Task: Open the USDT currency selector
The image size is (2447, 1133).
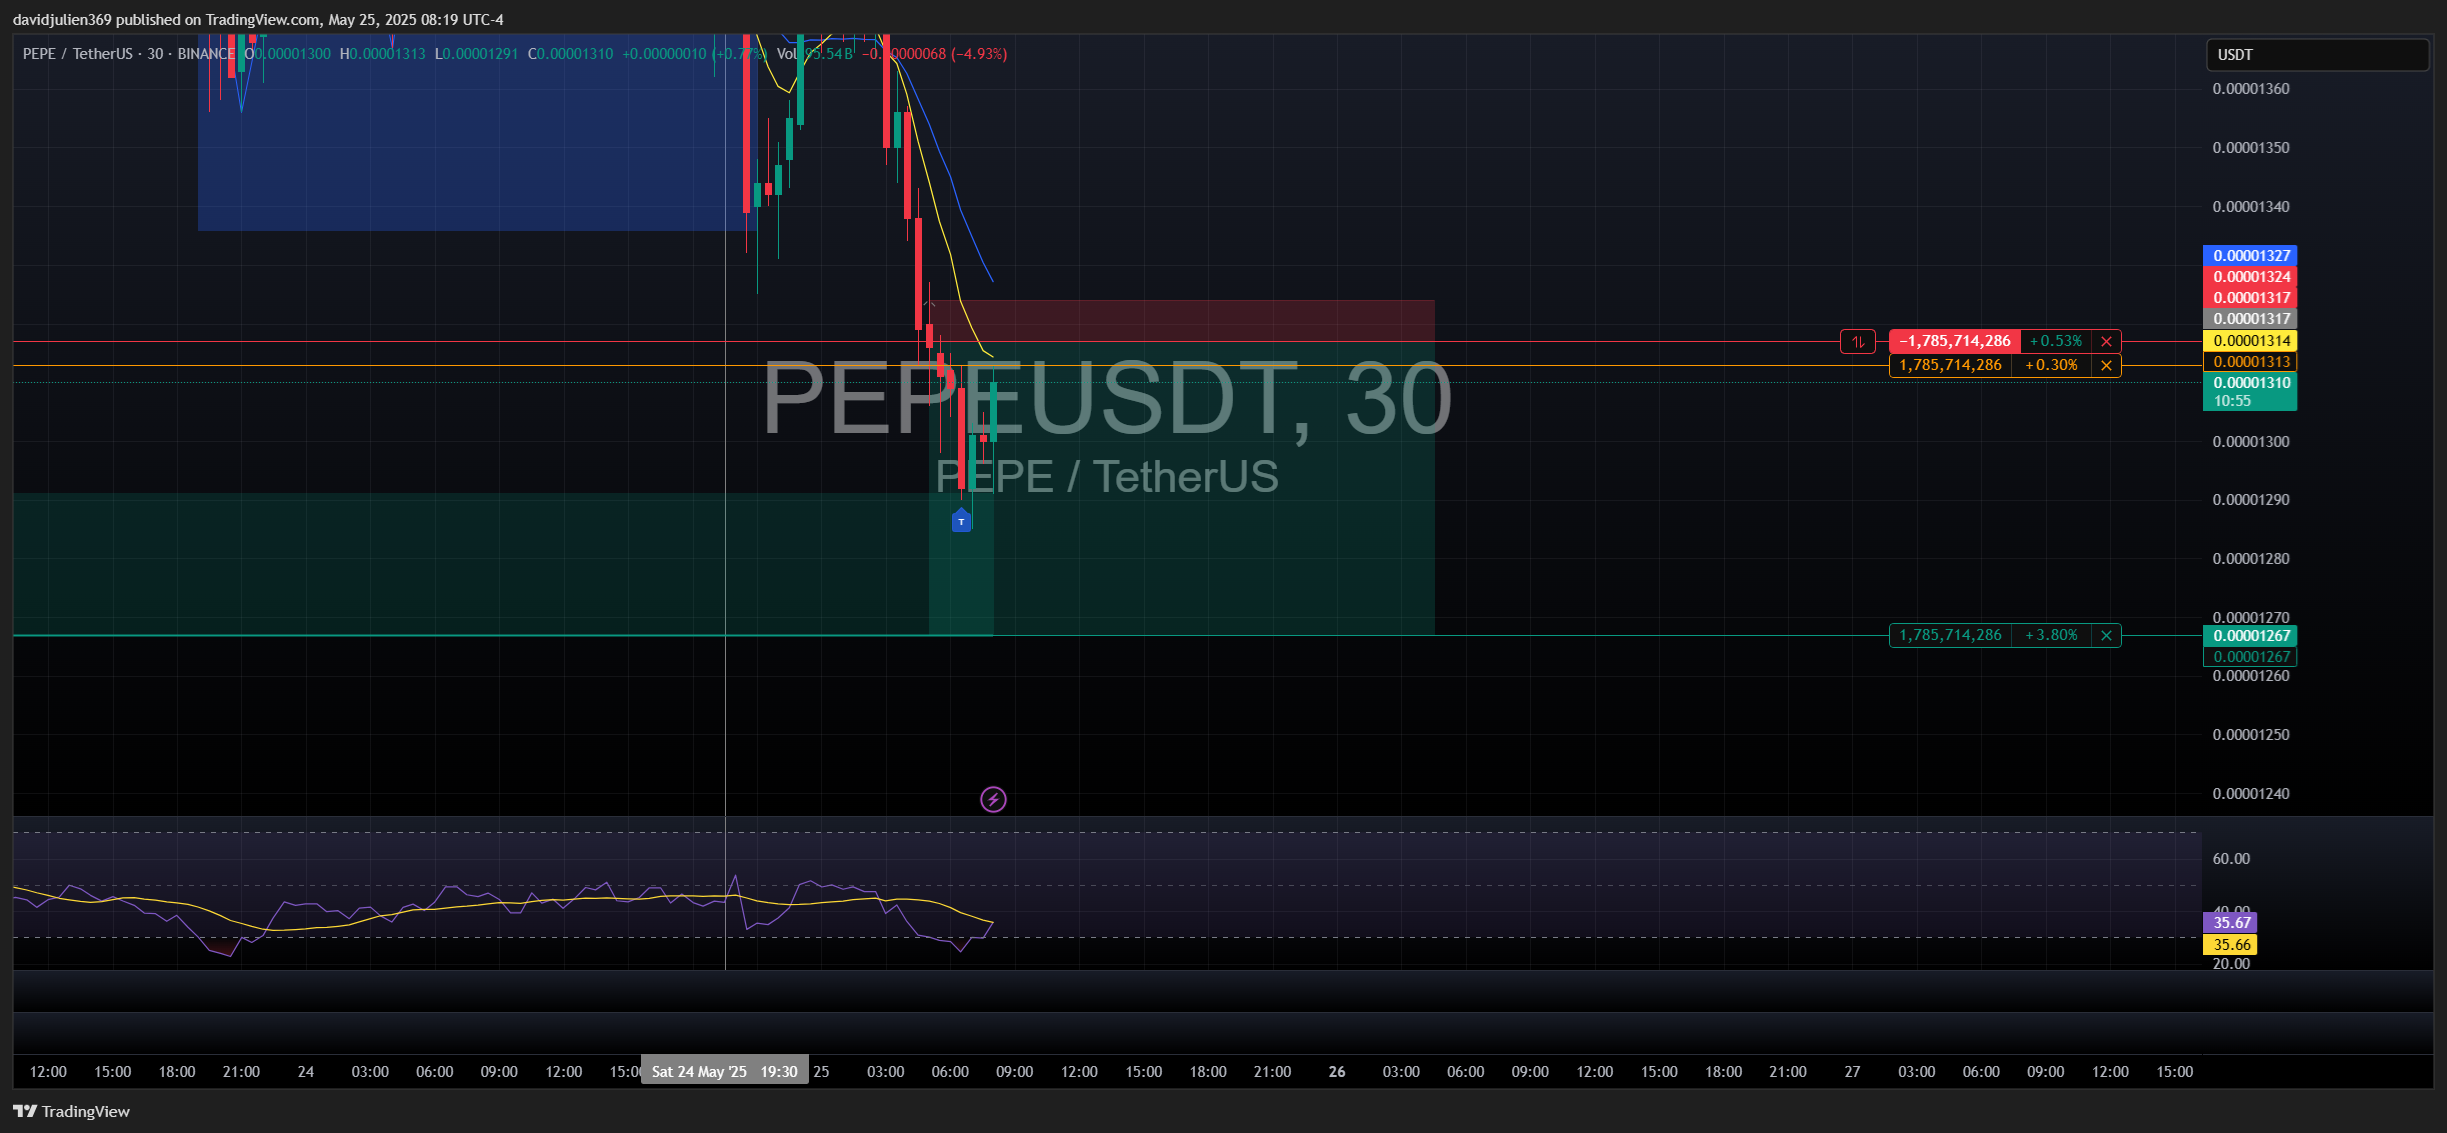Action: click(2317, 55)
